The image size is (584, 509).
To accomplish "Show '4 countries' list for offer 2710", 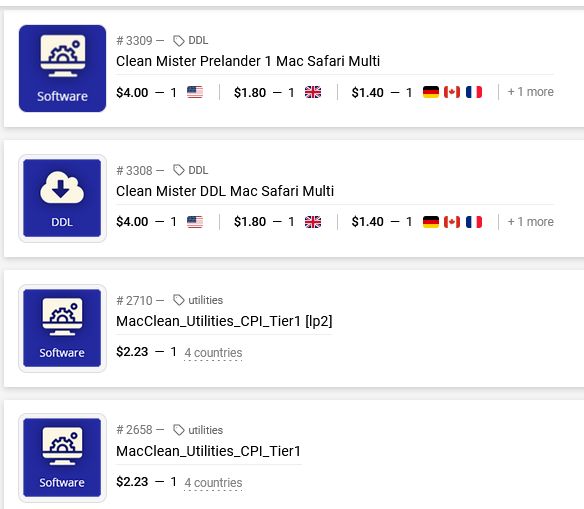I will click(213, 353).
